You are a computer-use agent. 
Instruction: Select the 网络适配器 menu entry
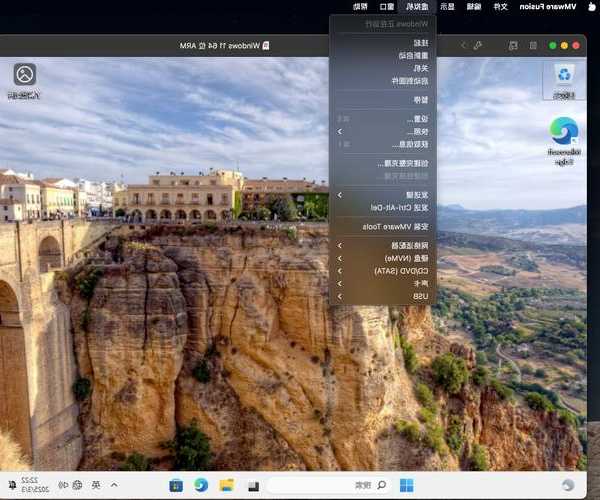[x=383, y=246]
